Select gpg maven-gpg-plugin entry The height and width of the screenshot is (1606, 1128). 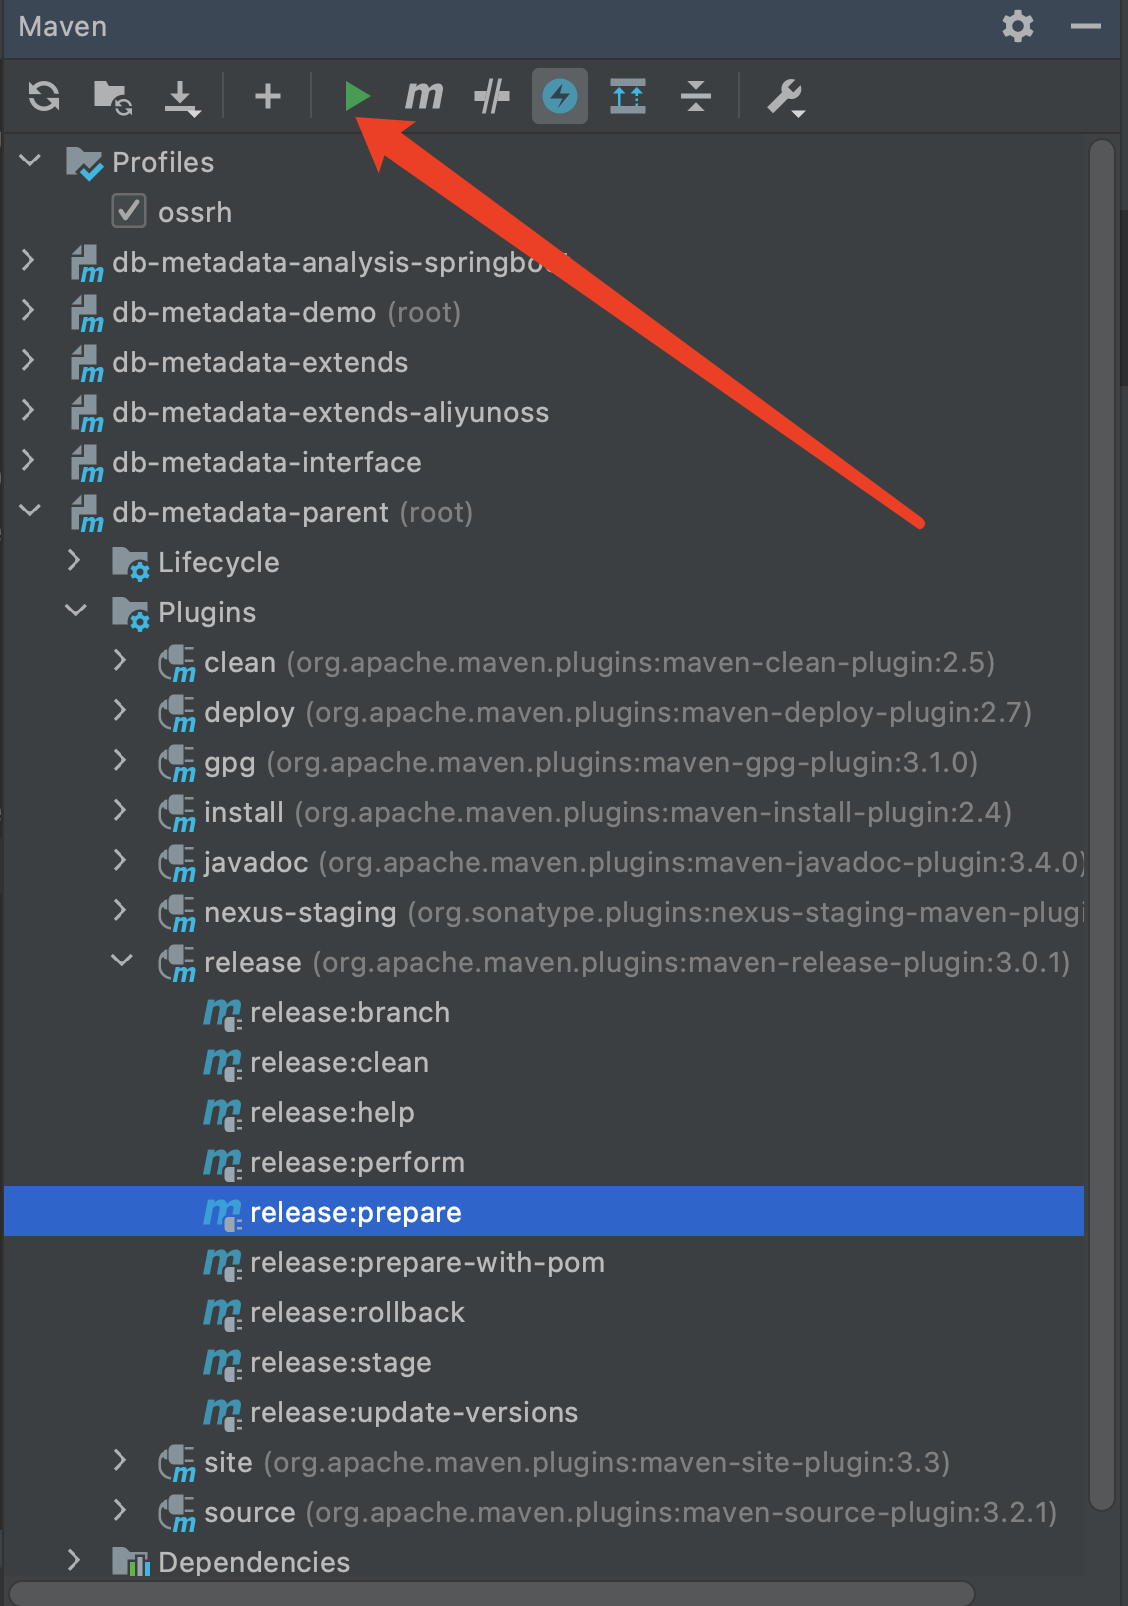coord(591,762)
